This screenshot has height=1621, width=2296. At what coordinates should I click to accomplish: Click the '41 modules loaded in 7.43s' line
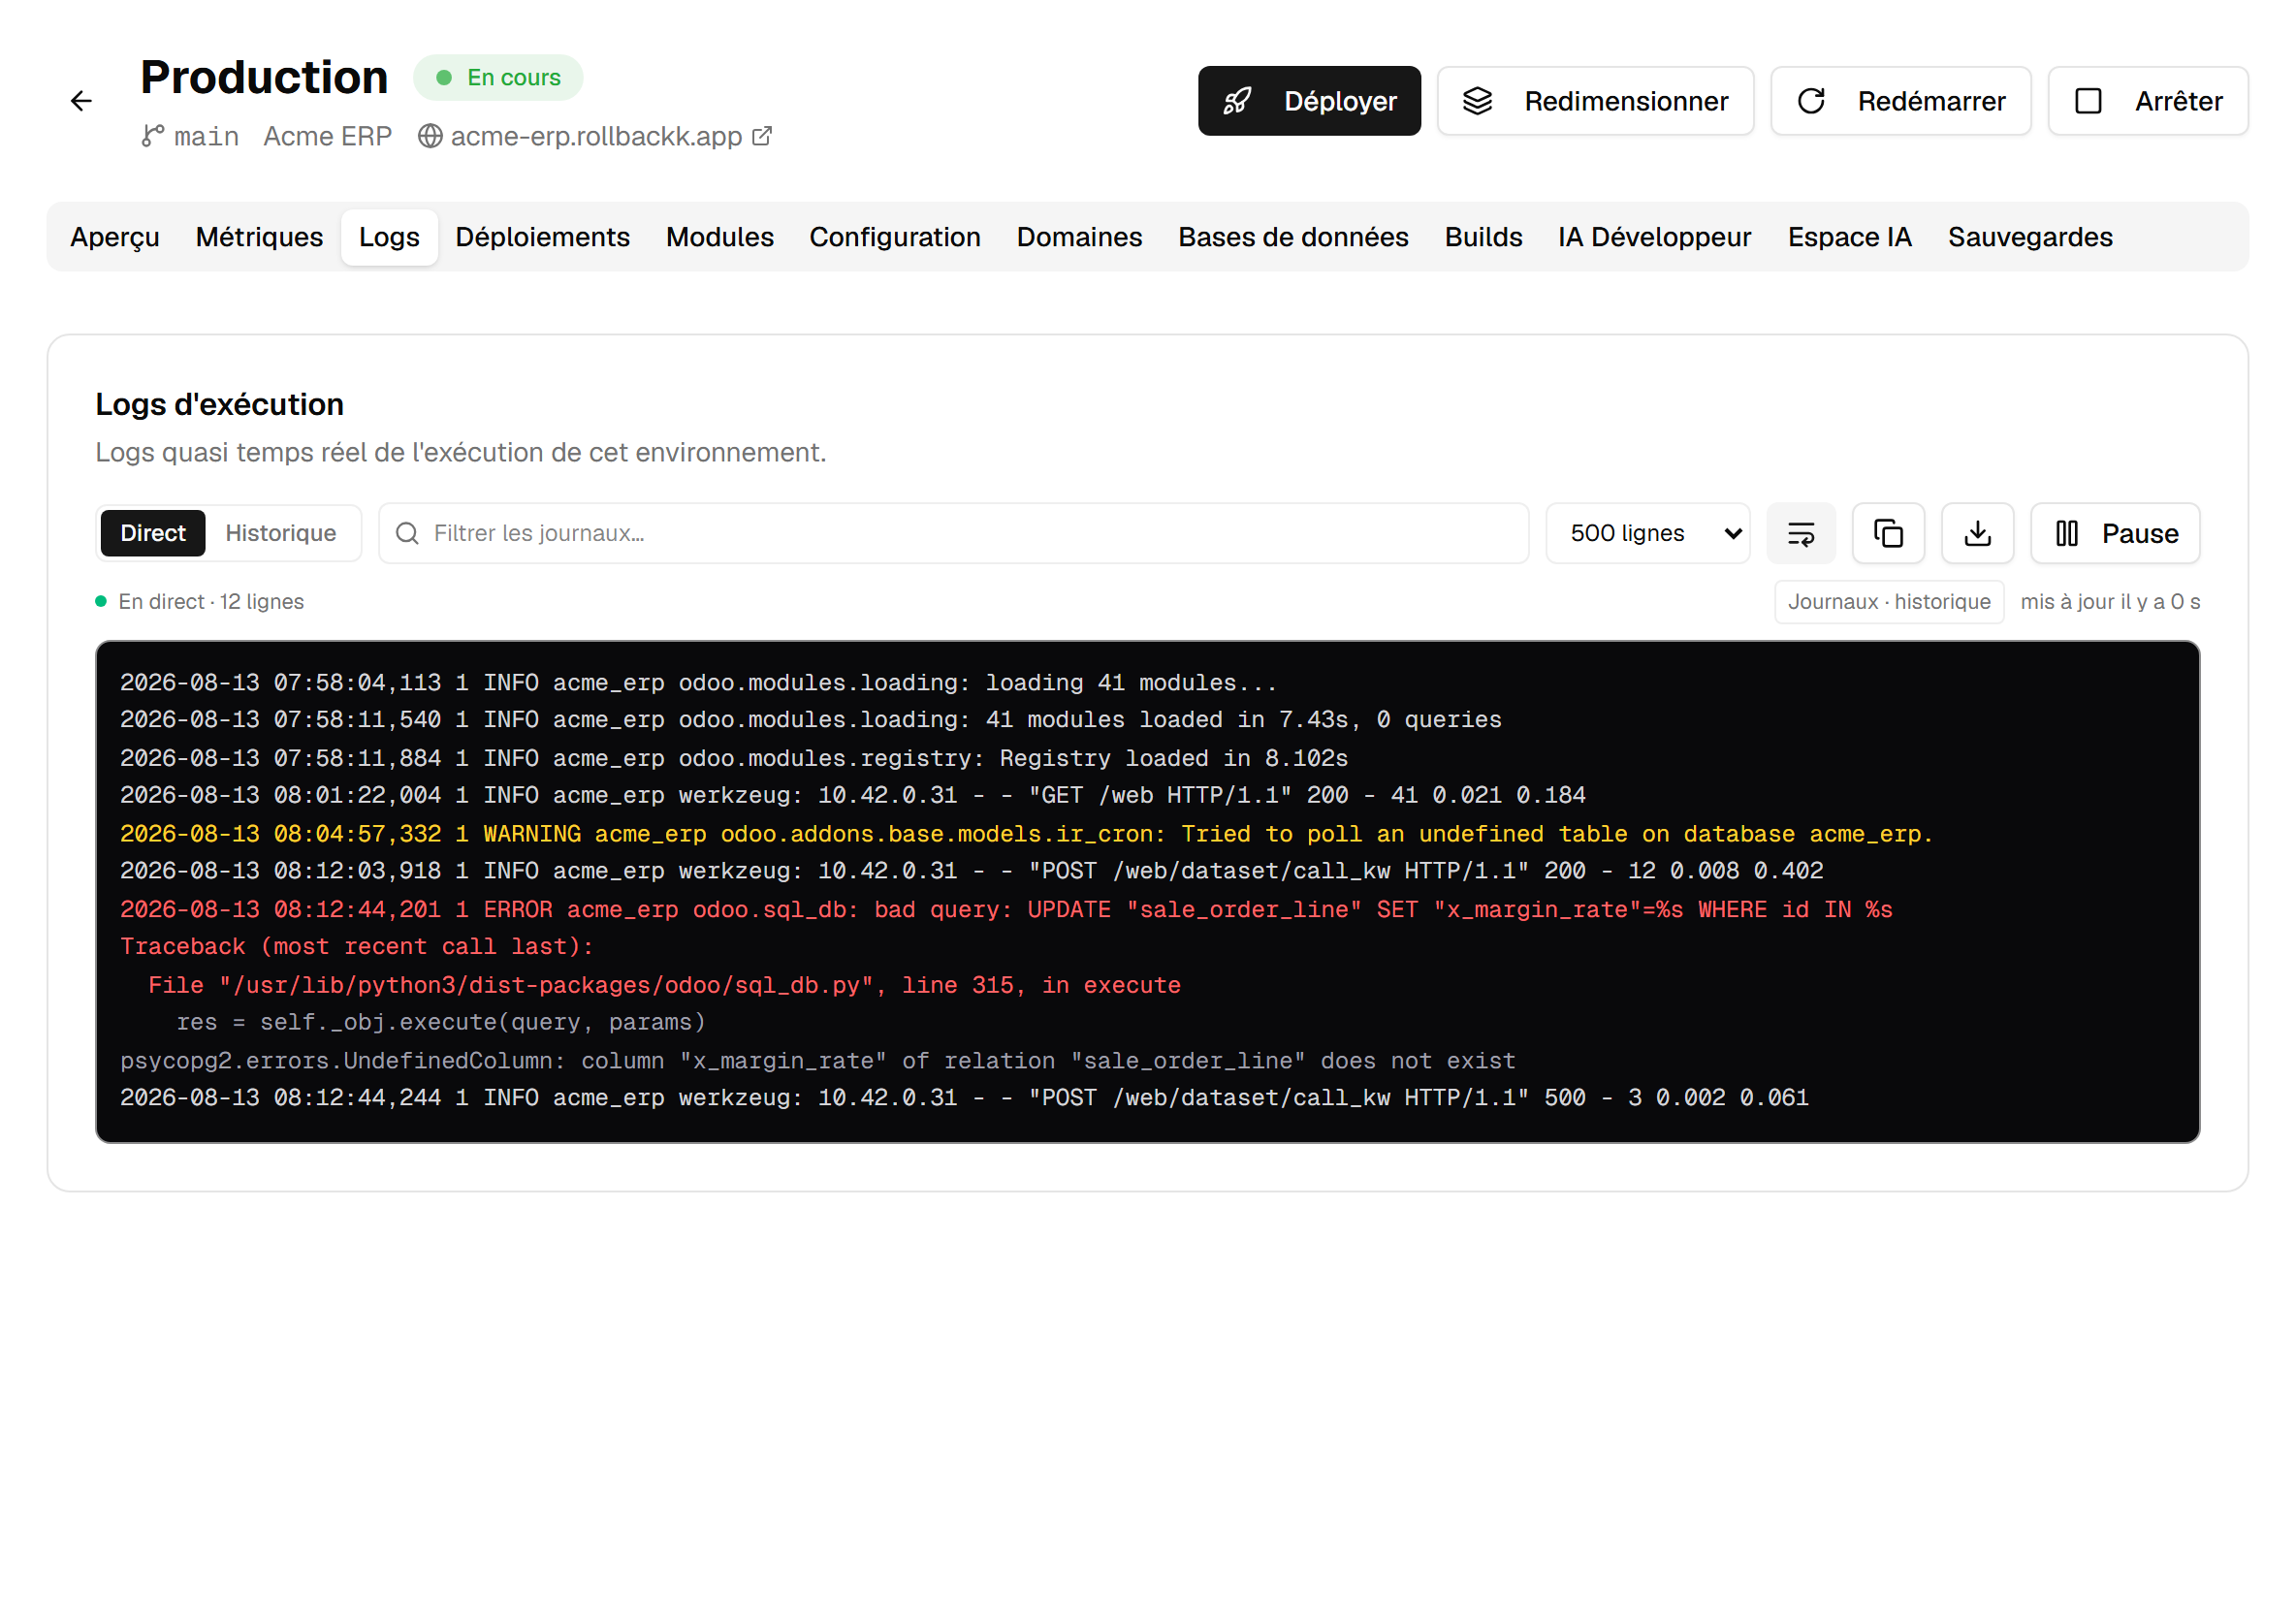810,720
